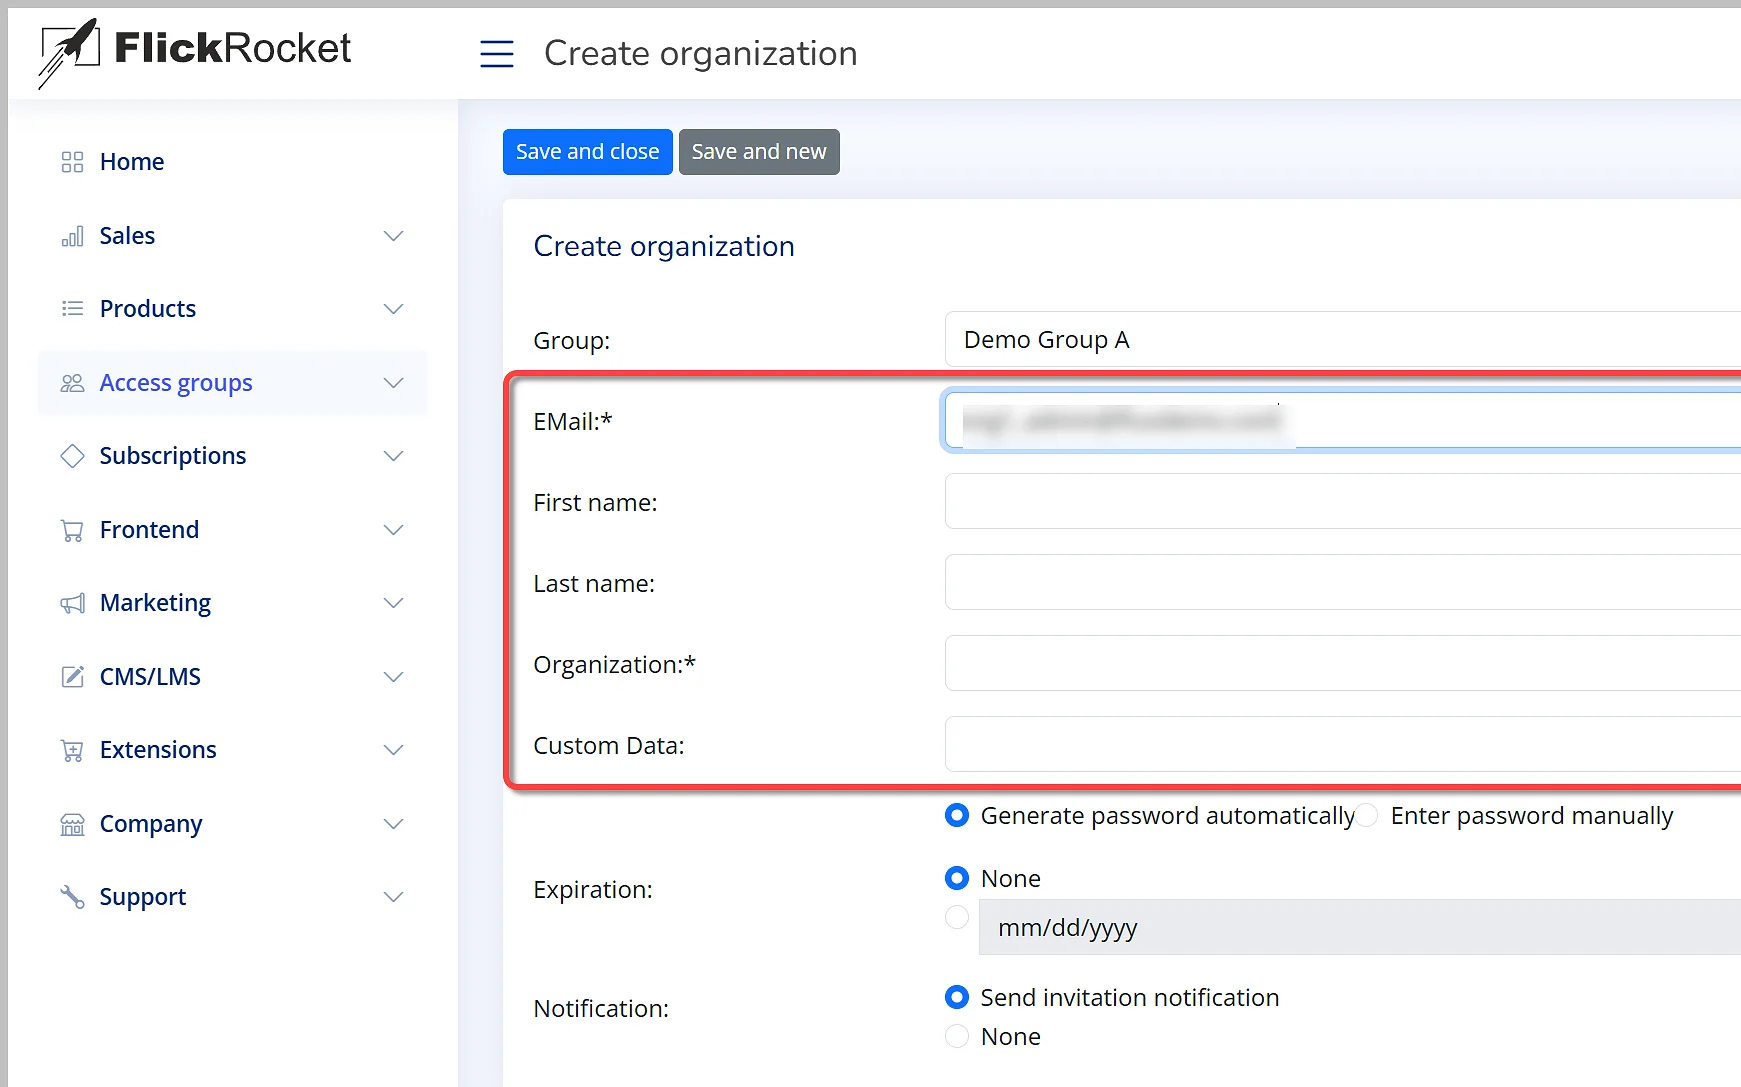The width and height of the screenshot is (1741, 1087).
Task: Open the CMS/LMS menu item
Action: tap(150, 677)
